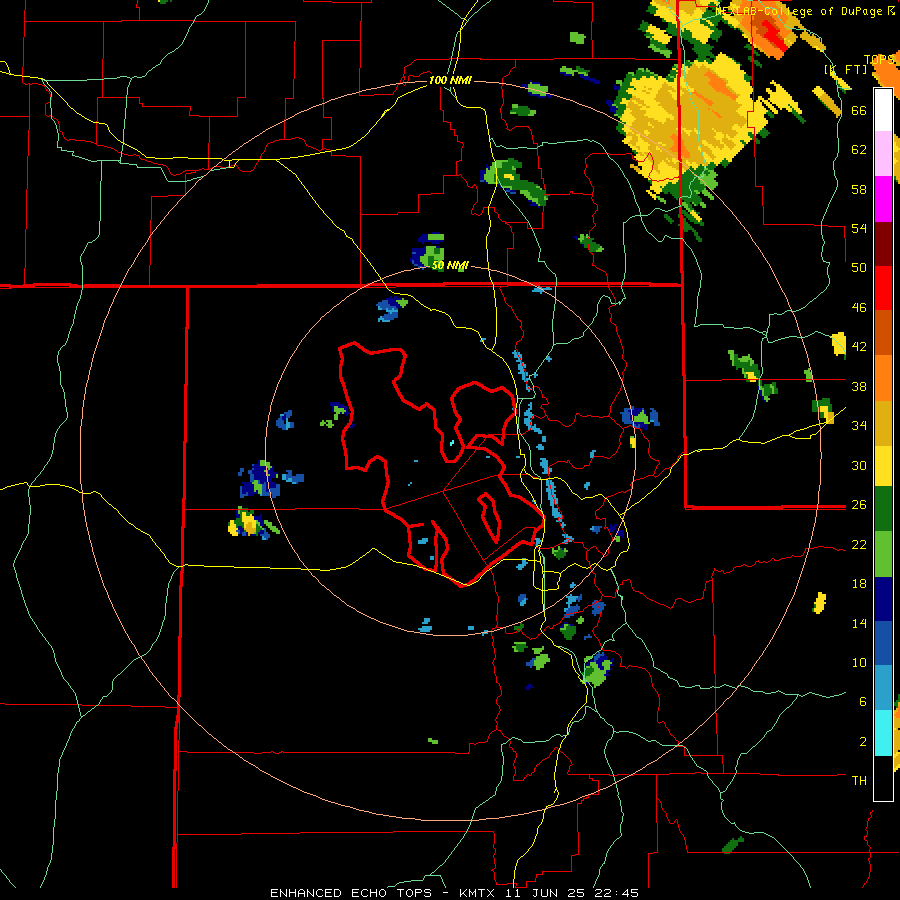Select the gold legend color band
The width and height of the screenshot is (900, 900).
click(883, 422)
